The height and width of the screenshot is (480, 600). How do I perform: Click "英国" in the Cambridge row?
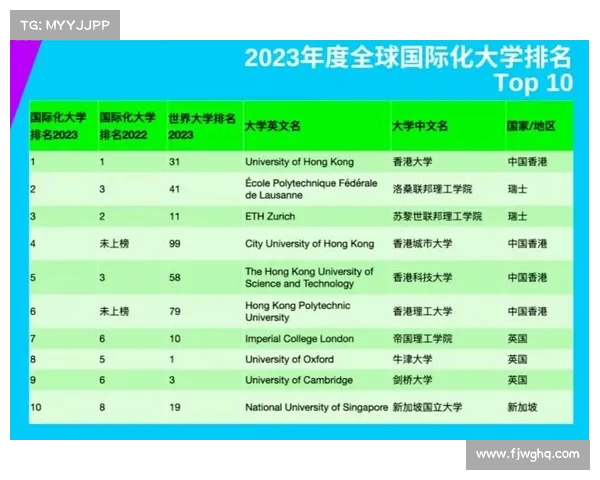coord(517,380)
